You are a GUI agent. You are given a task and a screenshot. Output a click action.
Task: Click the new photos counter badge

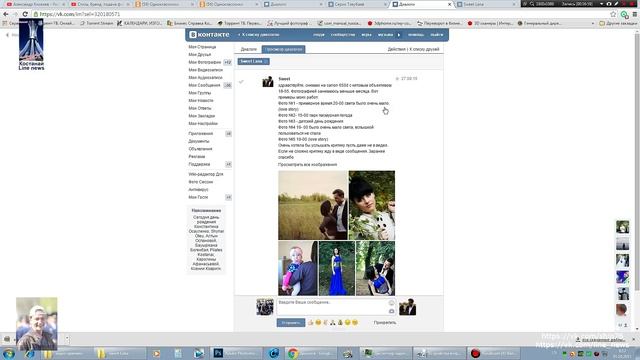pos(228,62)
